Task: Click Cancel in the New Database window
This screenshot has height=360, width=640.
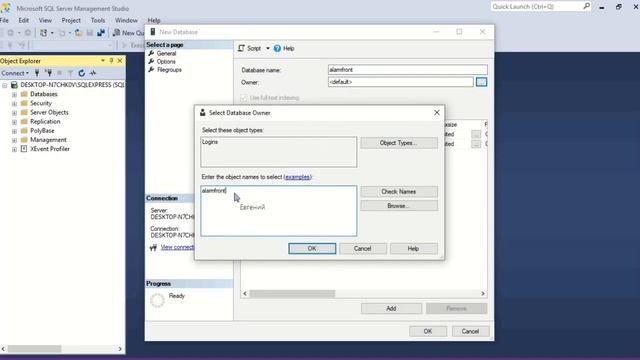Action: 470,331
